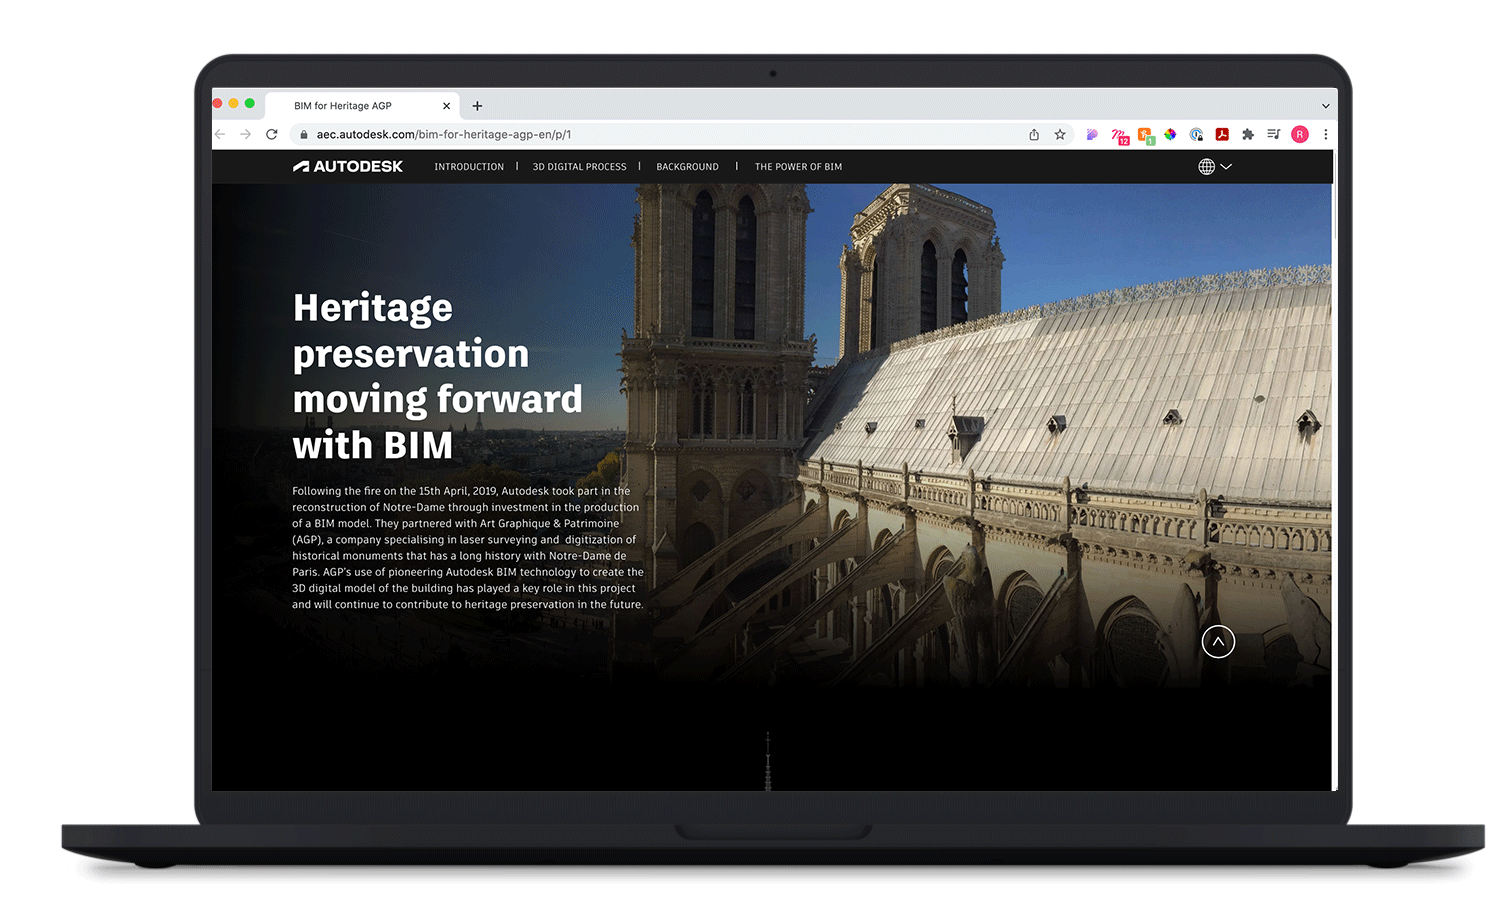The width and height of the screenshot is (1510, 904).
Task: Click the Autodesk logo
Action: (348, 167)
